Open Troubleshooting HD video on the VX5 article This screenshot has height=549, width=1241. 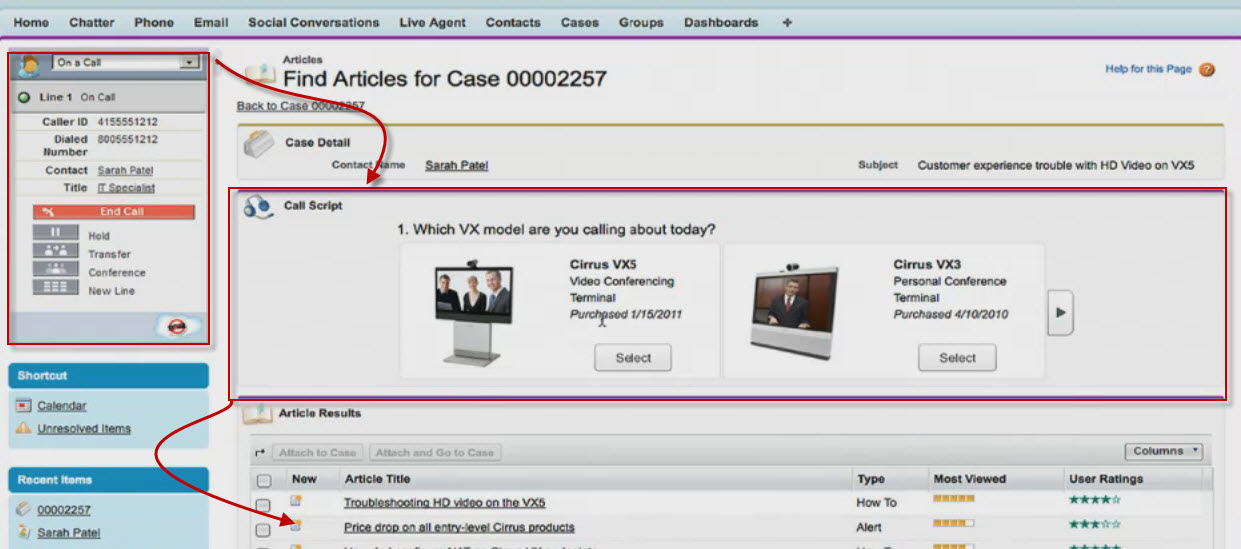click(x=445, y=503)
